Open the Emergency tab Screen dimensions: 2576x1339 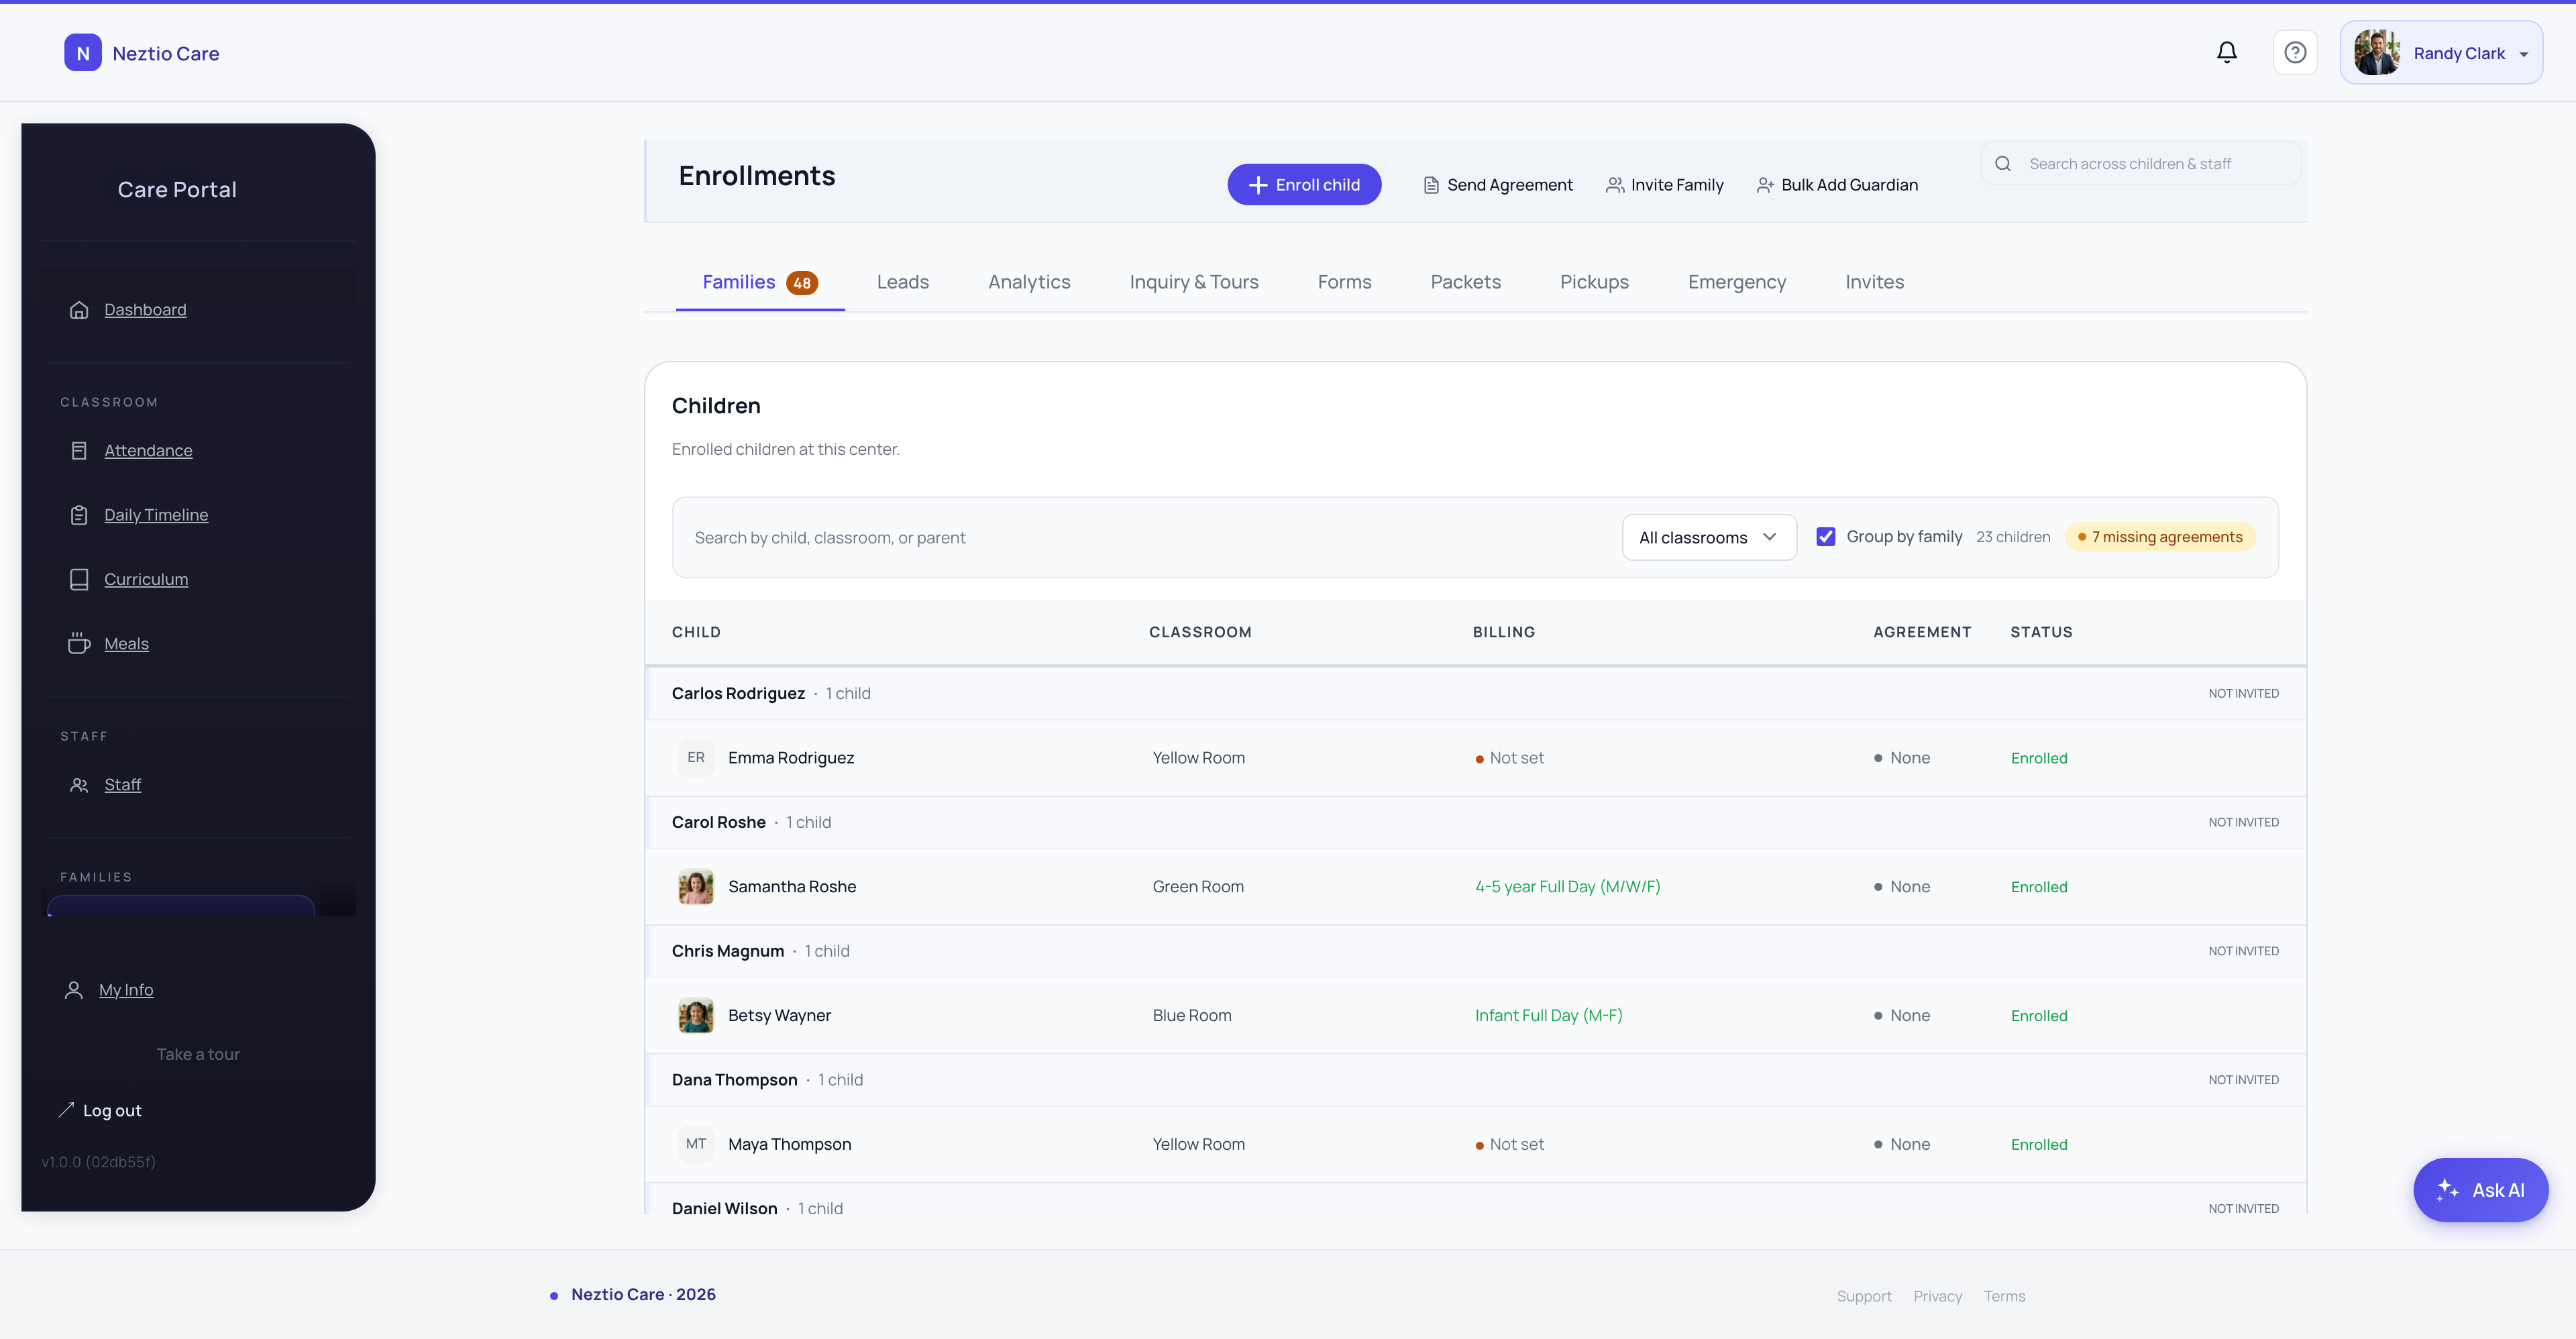[1736, 282]
